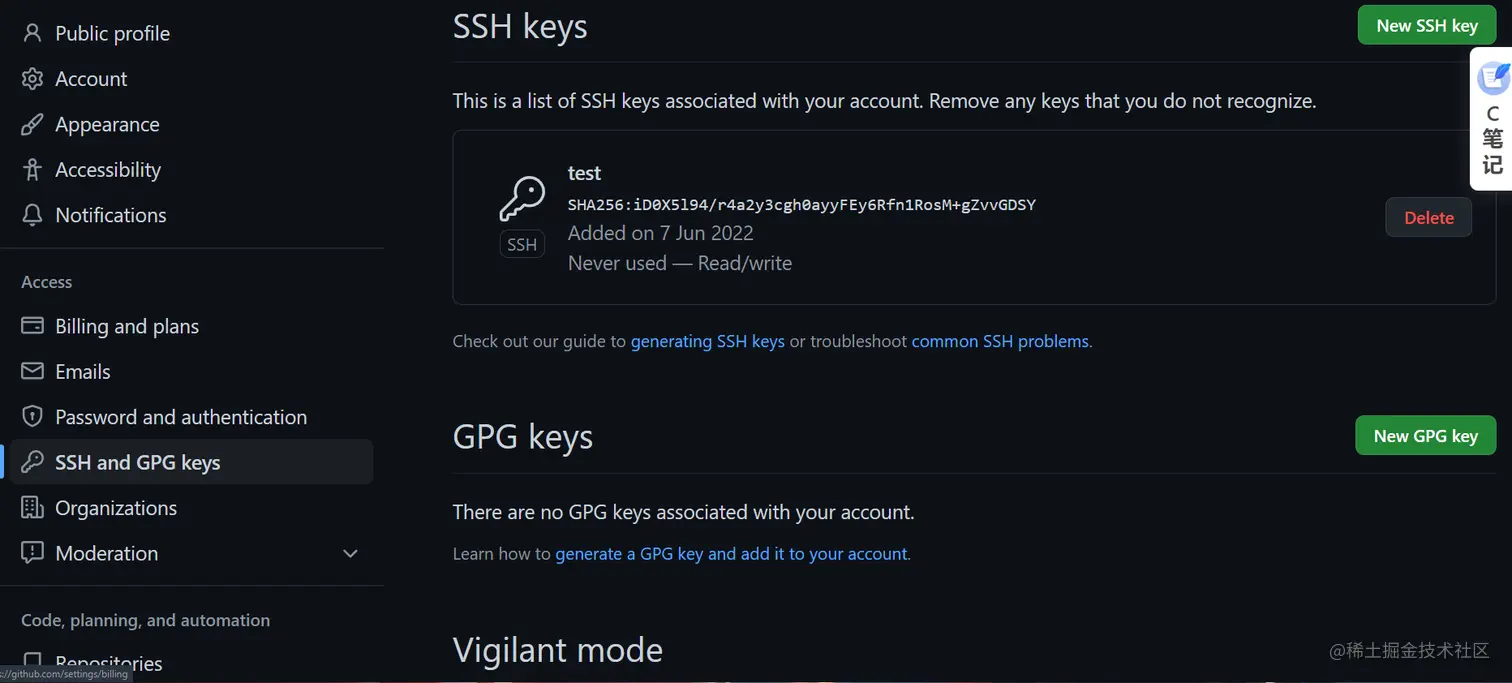The height and width of the screenshot is (683, 1512).
Task: Open the SSH and GPG keys menu item
Action: [138, 462]
